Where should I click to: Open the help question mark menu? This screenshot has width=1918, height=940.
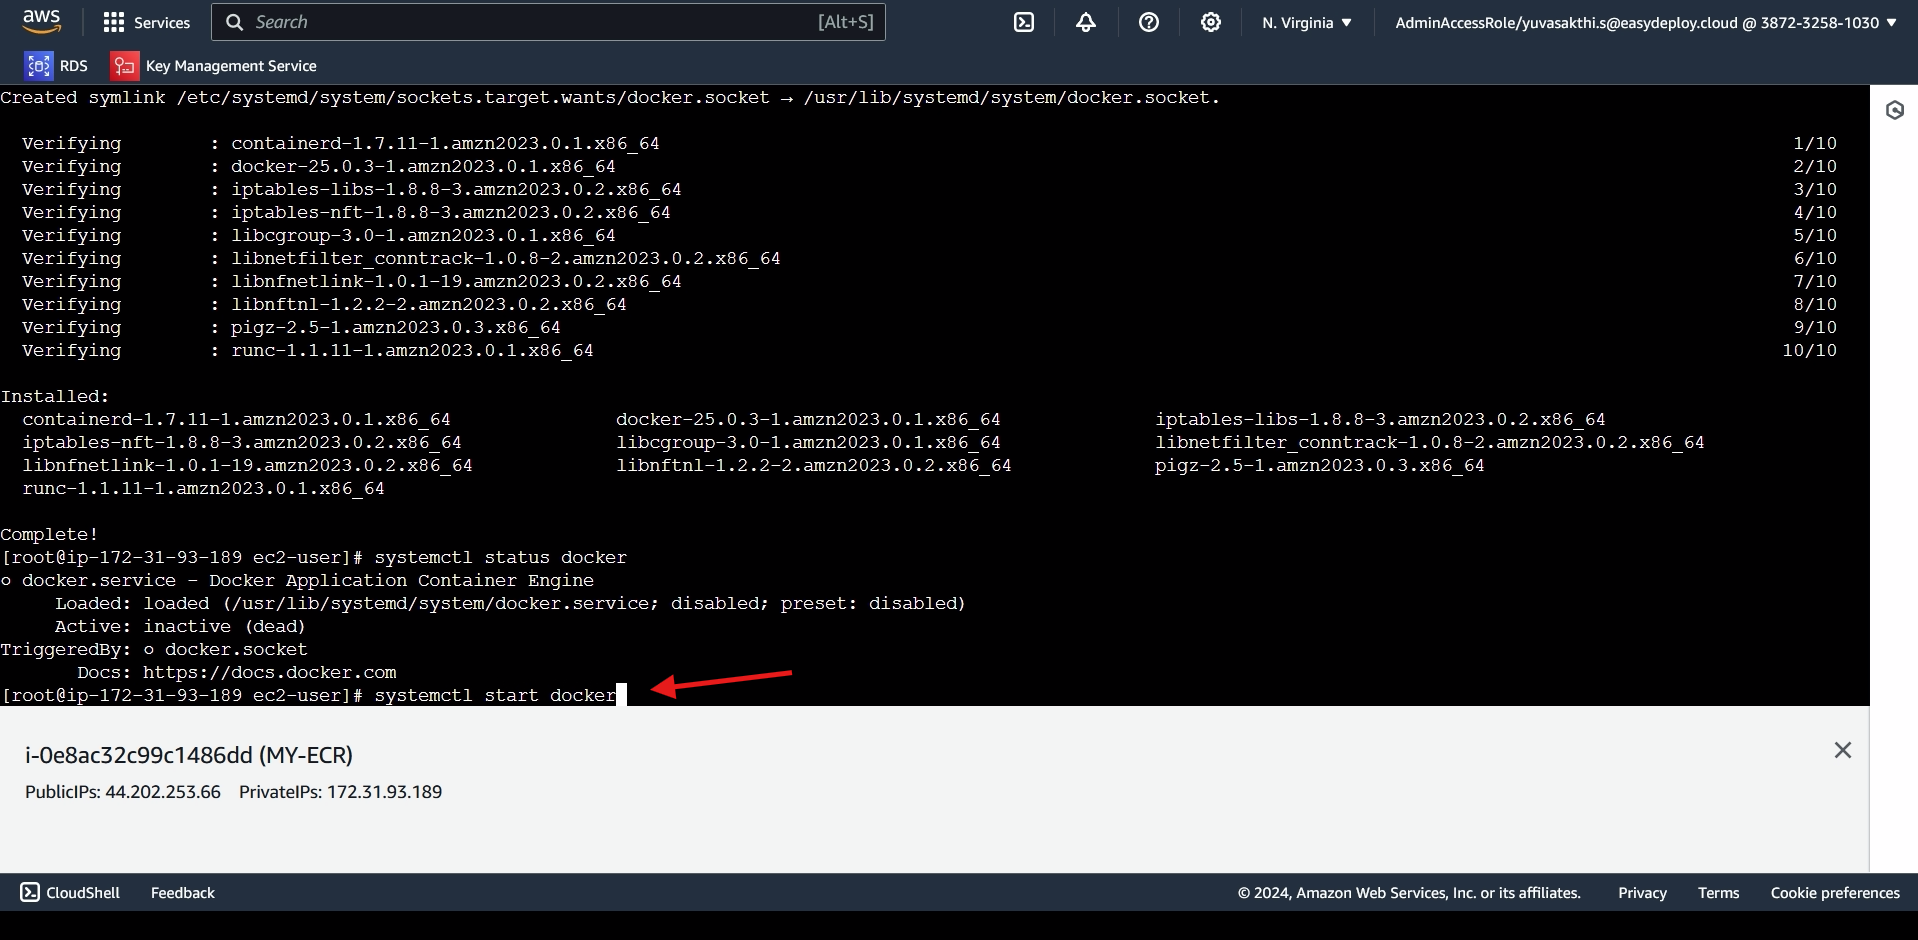tap(1149, 22)
